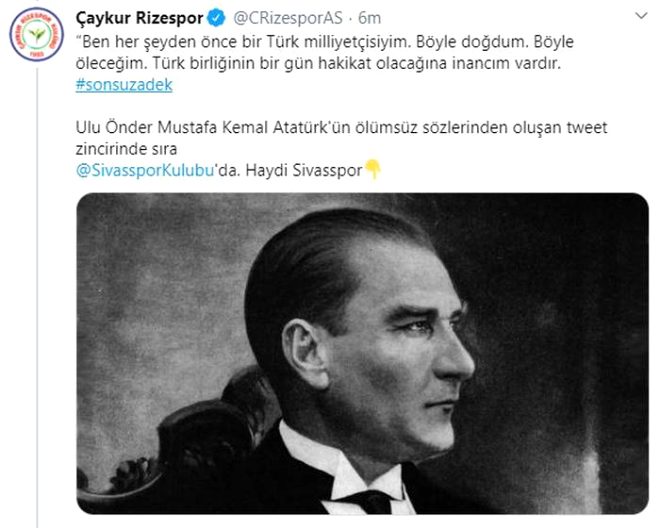Click the "zincirinde sıra" text line
Viewport: 660px width, 528px height.
tap(126, 149)
